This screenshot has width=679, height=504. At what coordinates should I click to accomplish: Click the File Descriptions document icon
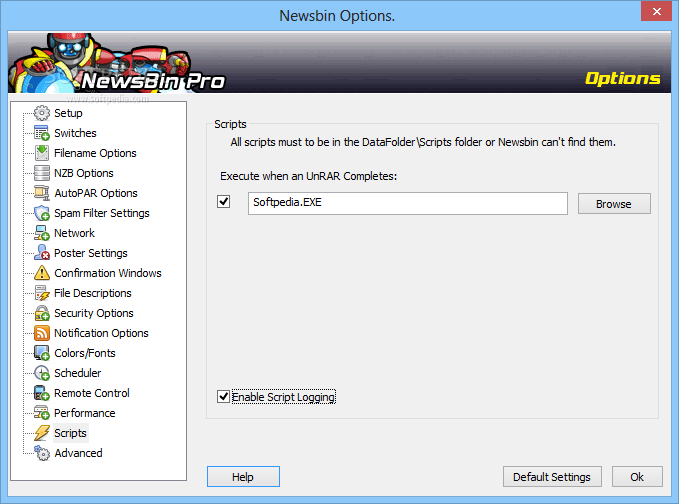[x=42, y=293]
